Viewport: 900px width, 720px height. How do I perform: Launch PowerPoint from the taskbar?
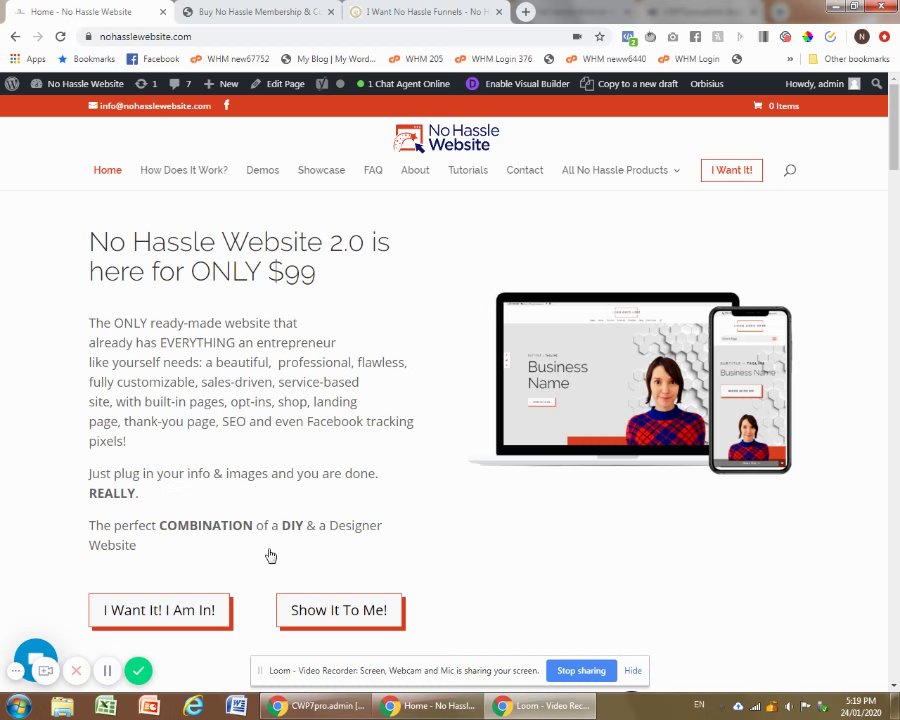(x=149, y=706)
